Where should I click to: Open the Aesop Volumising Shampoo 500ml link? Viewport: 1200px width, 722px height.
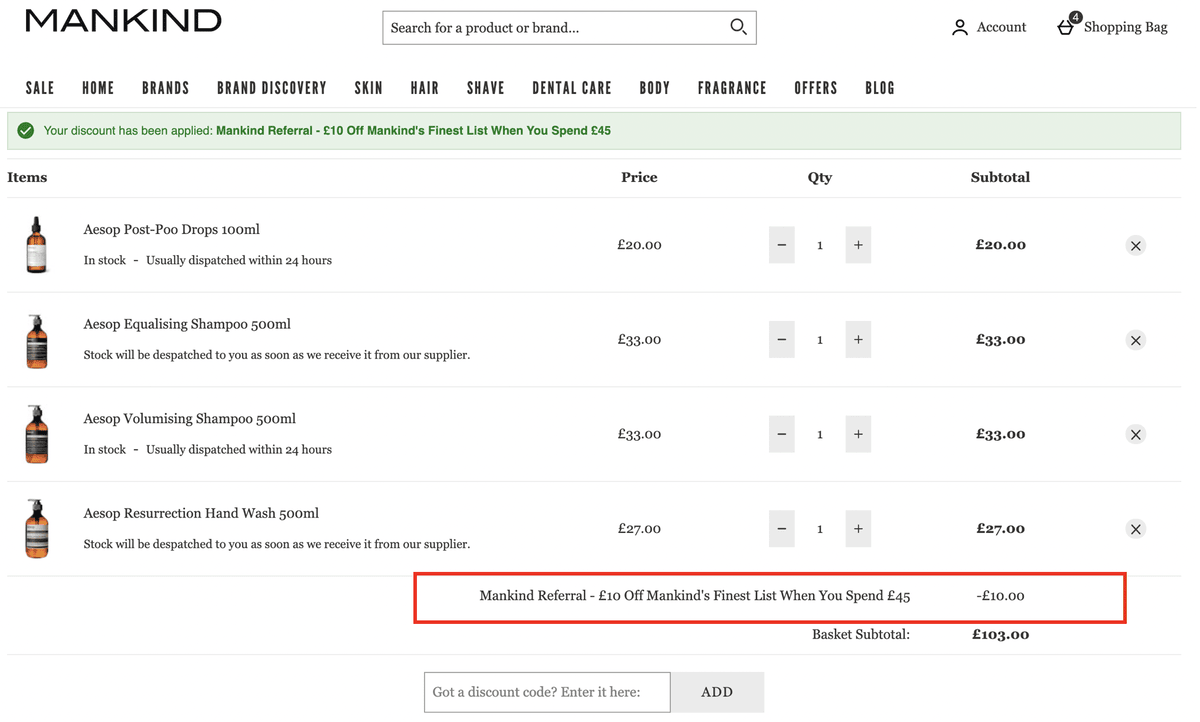(190, 418)
